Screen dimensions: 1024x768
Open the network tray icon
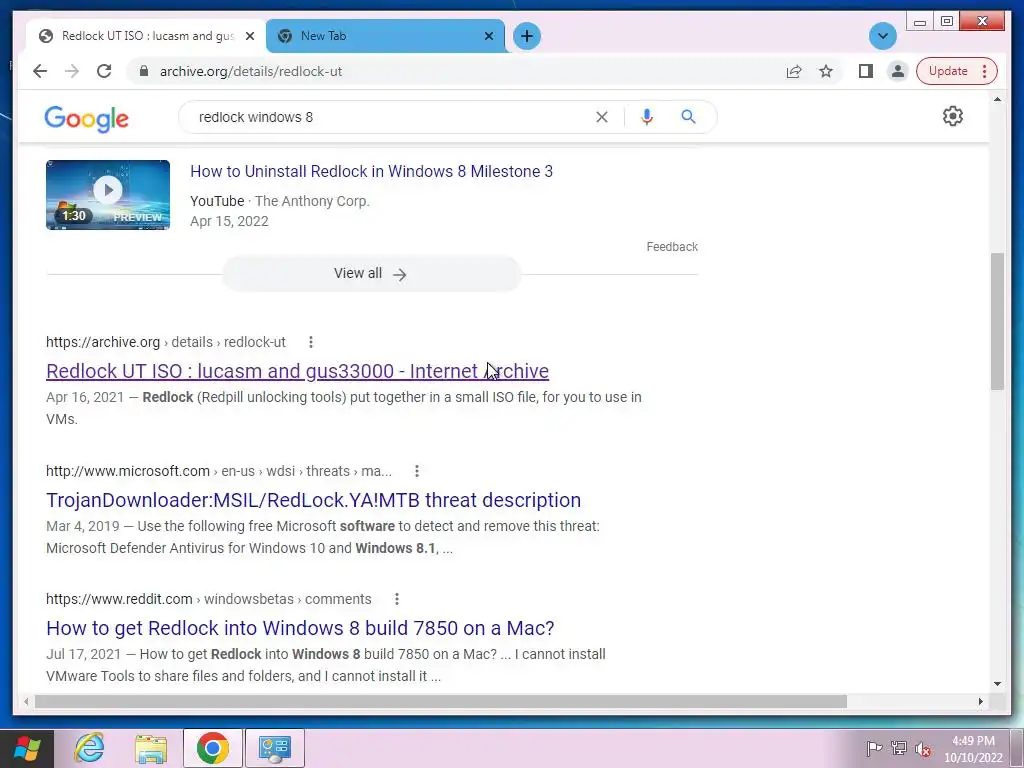pyautogui.click(x=899, y=748)
